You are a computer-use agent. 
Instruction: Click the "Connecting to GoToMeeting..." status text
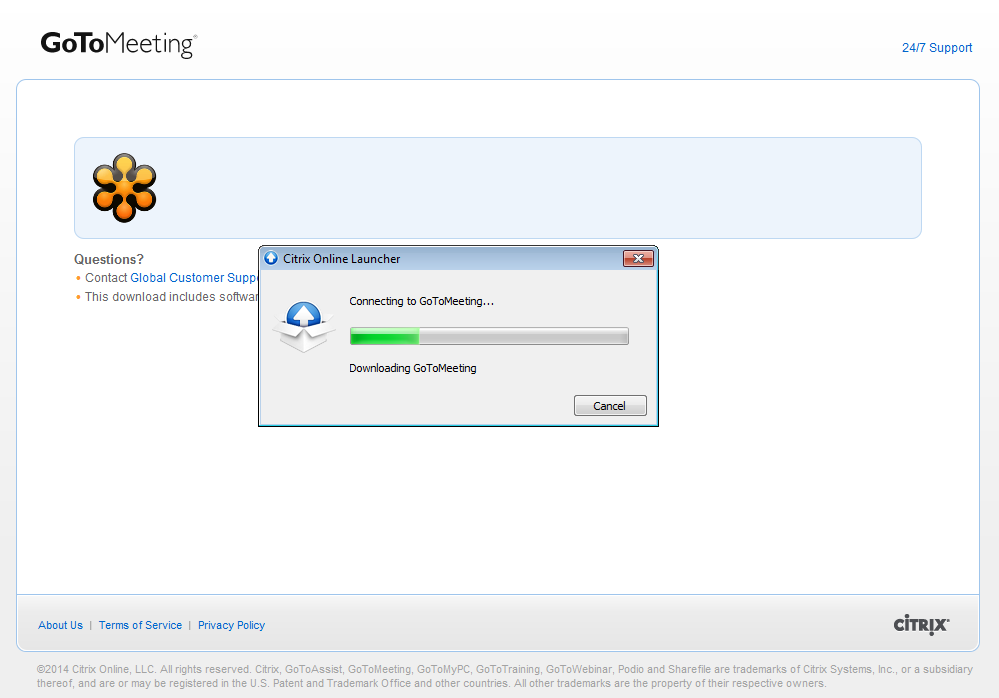421,301
